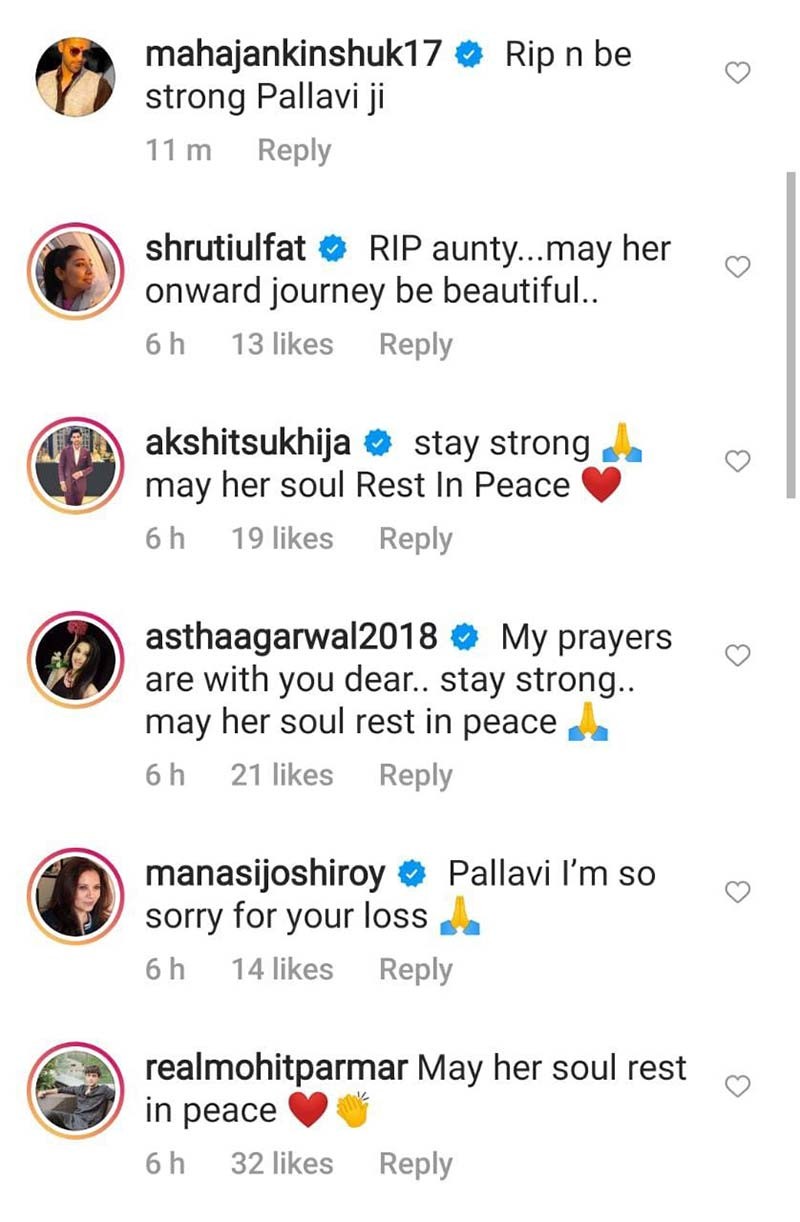Screen dimensions: 800x1222
Task: View the 21 likes on asthaagarwal2018's comment
Action: click(x=282, y=775)
